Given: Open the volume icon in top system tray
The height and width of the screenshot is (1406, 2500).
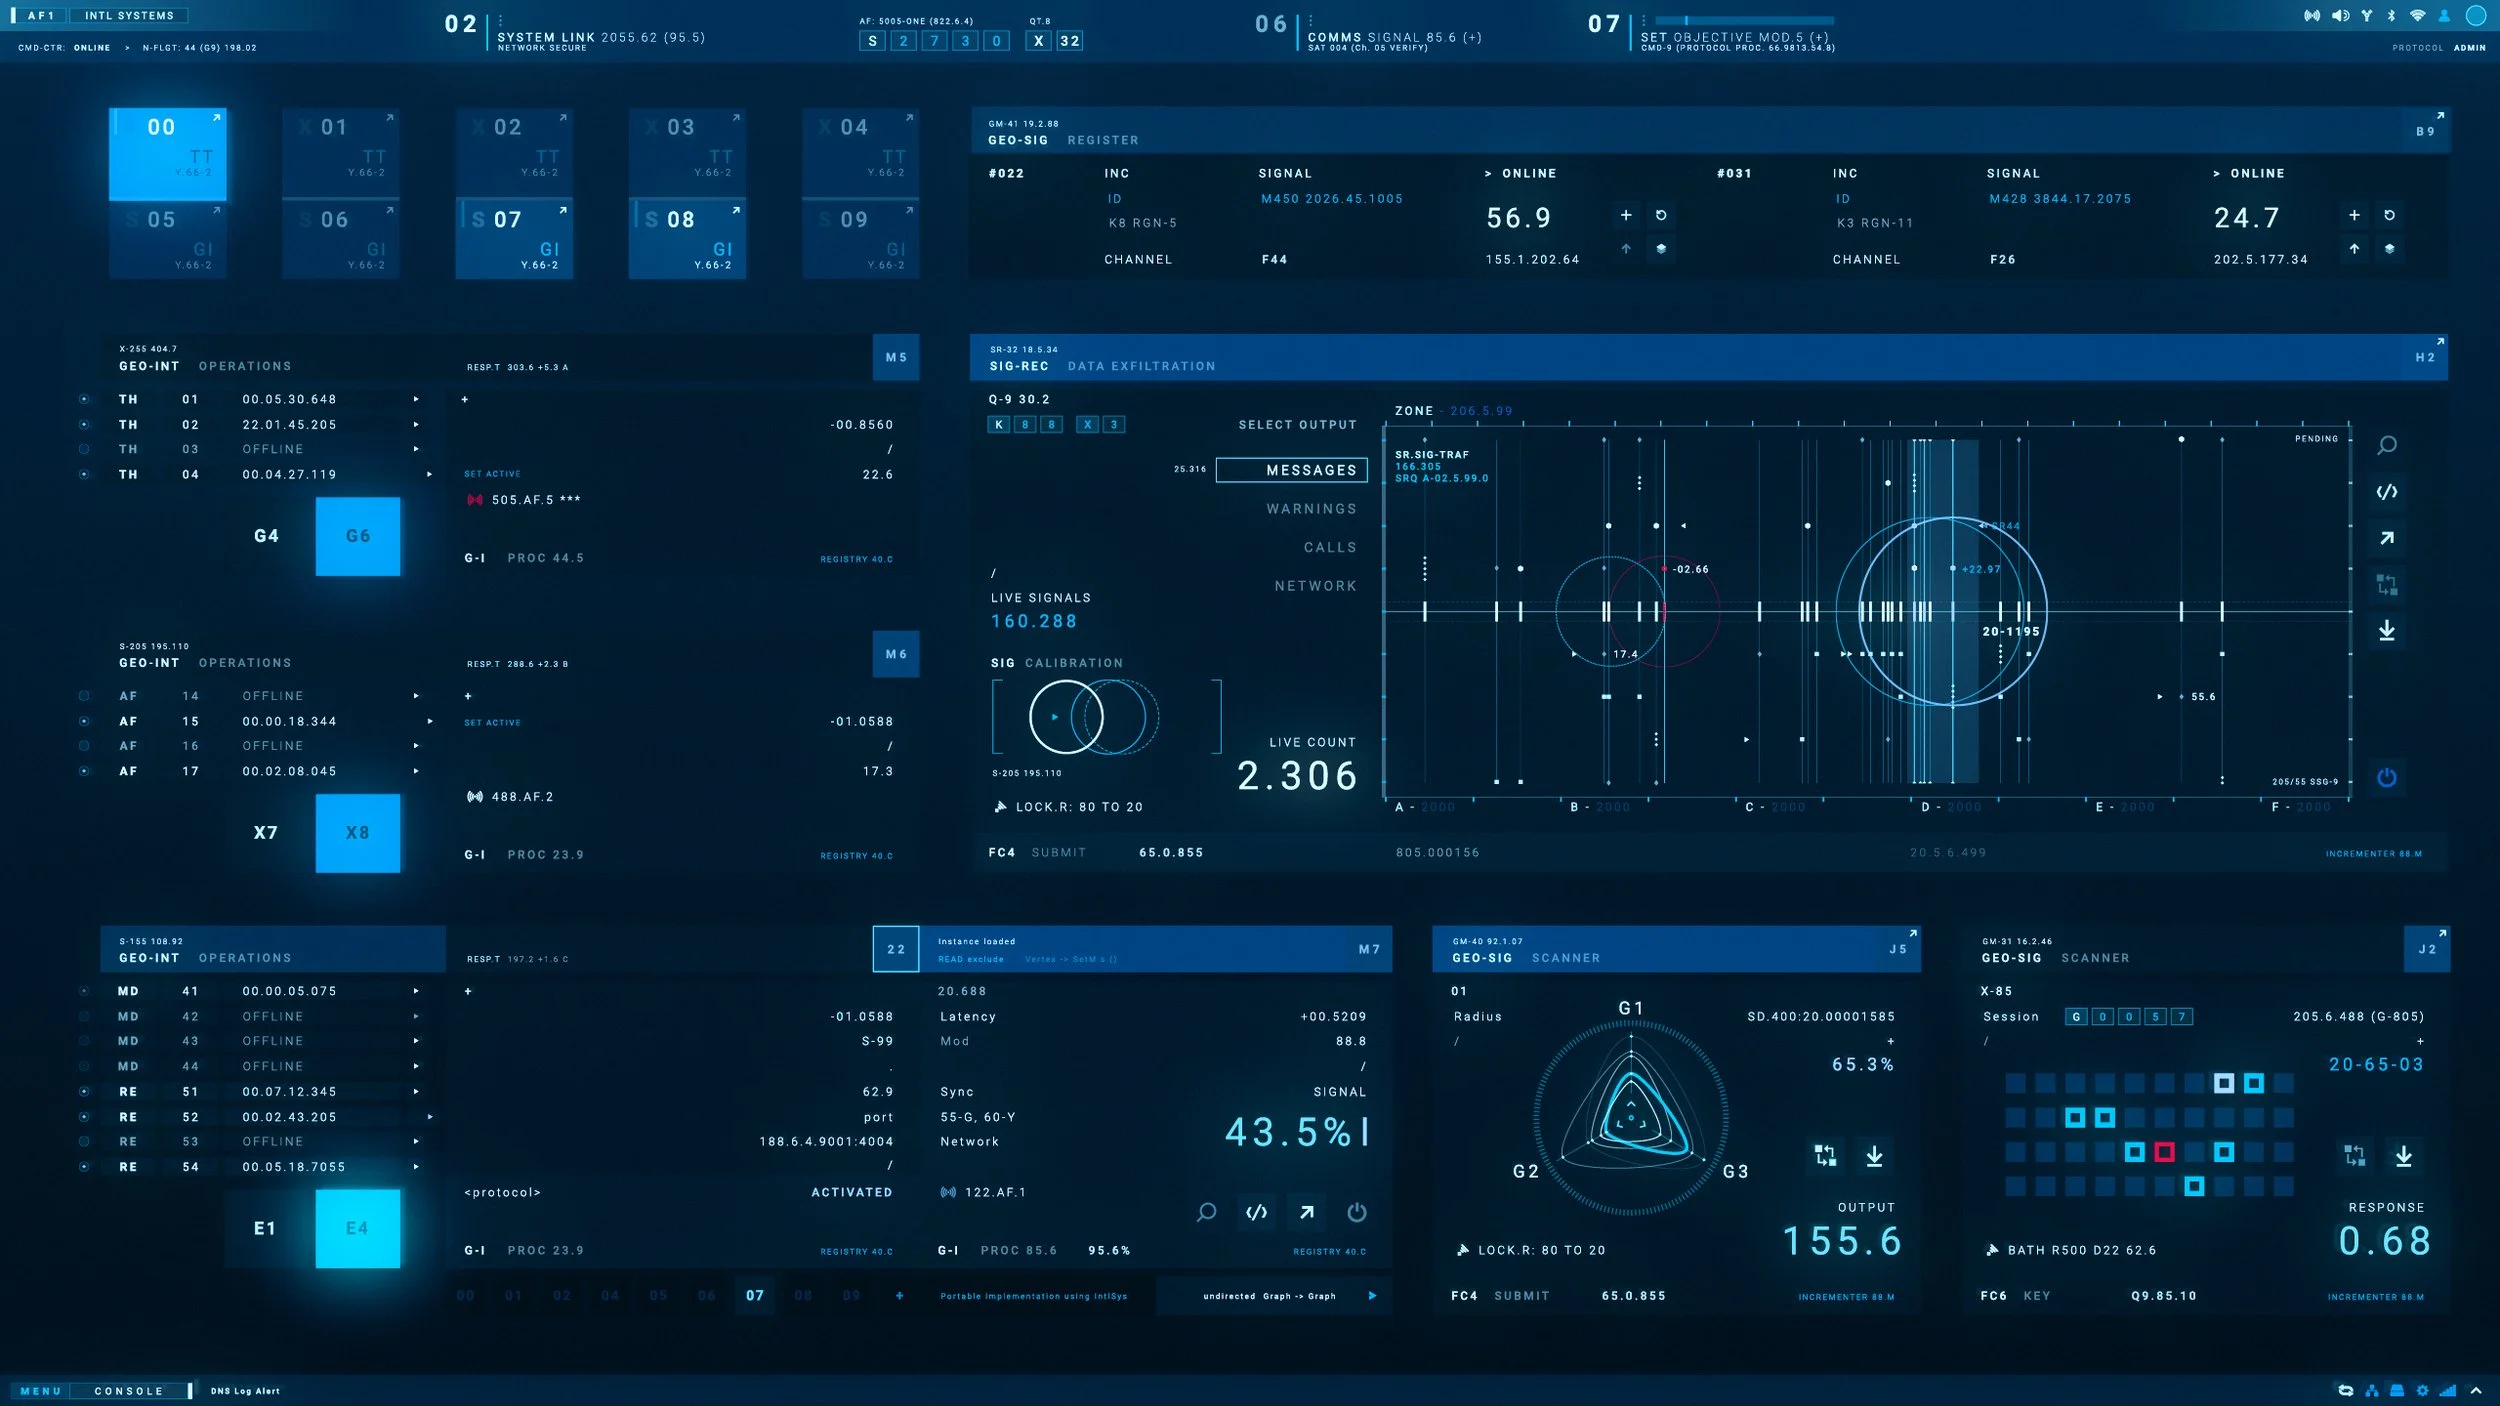Looking at the screenshot, I should (x=2340, y=16).
